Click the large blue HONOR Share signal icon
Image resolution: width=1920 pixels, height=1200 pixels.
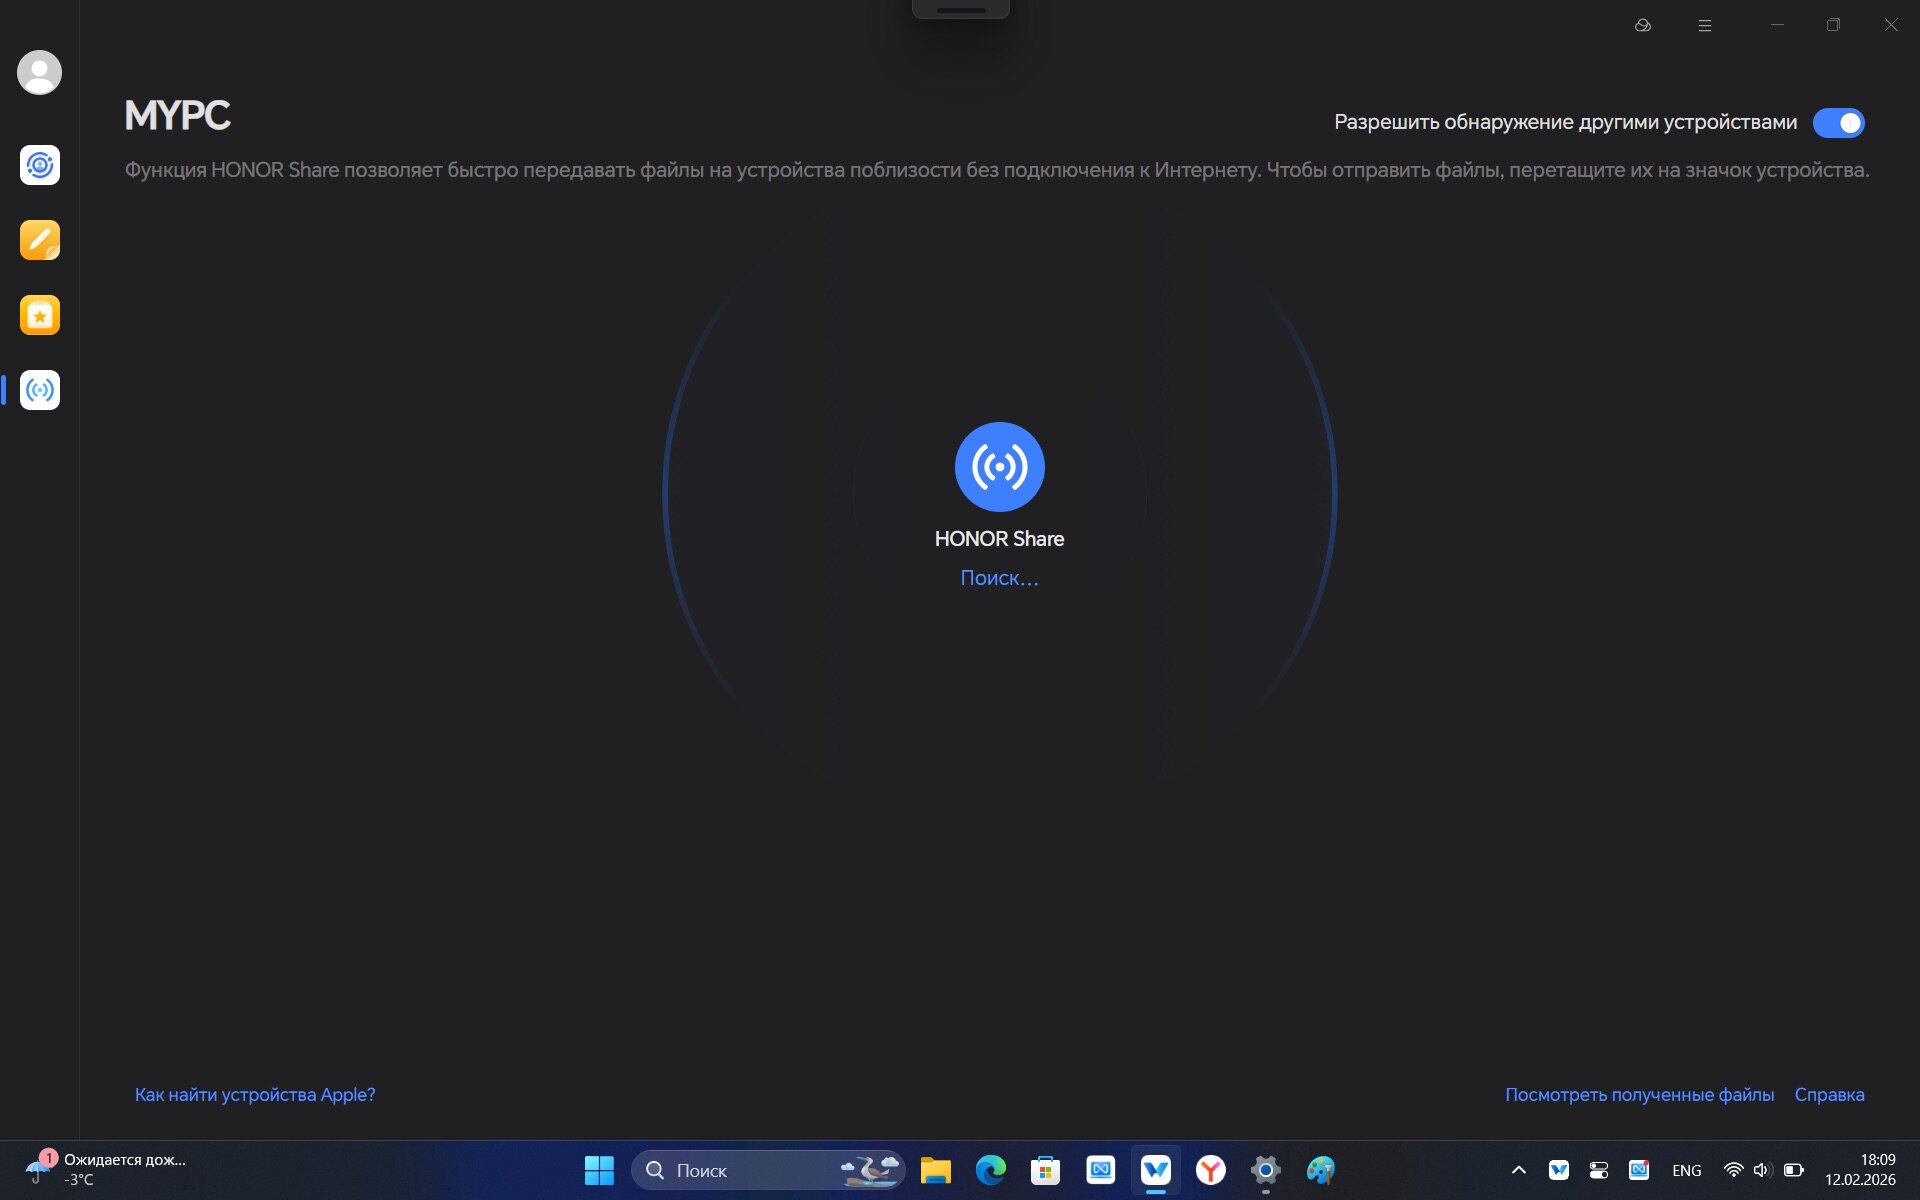click(x=999, y=467)
